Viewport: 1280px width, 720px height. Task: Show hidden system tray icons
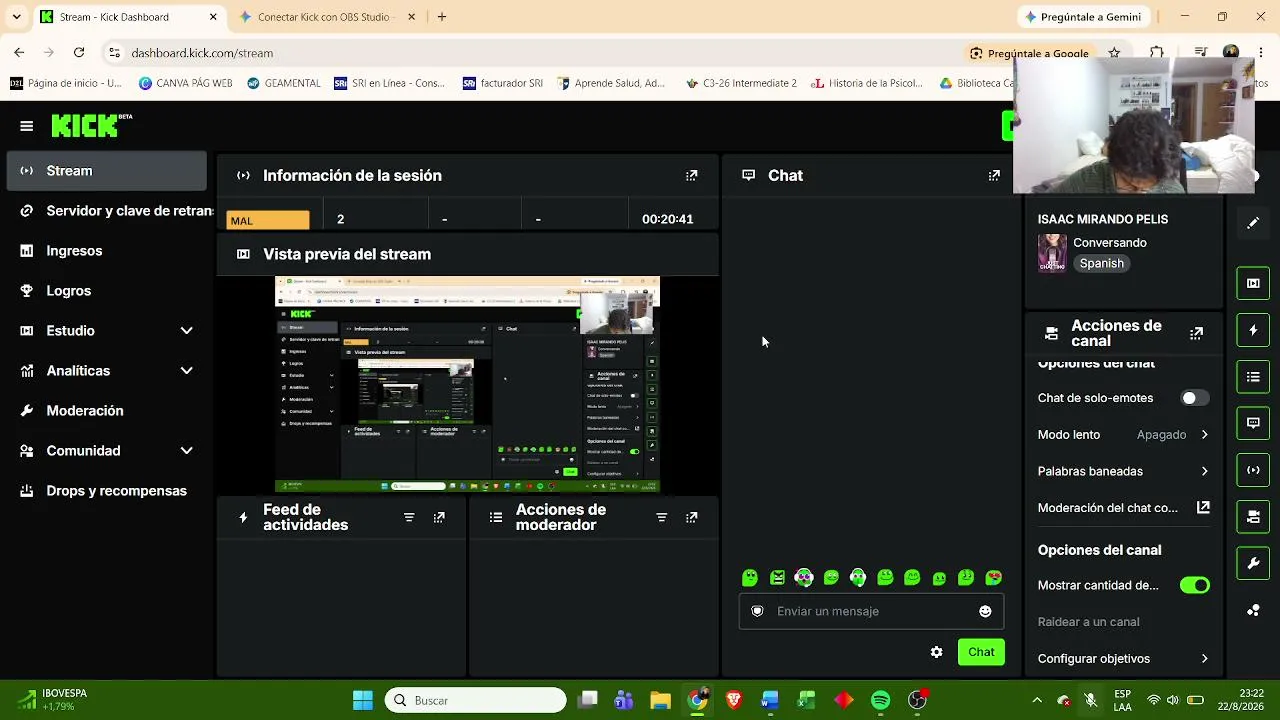point(1036,700)
